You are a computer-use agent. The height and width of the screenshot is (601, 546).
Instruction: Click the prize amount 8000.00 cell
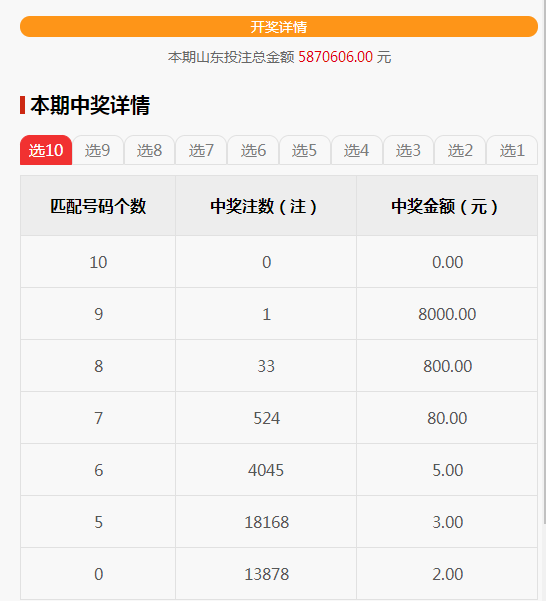[x=447, y=314]
